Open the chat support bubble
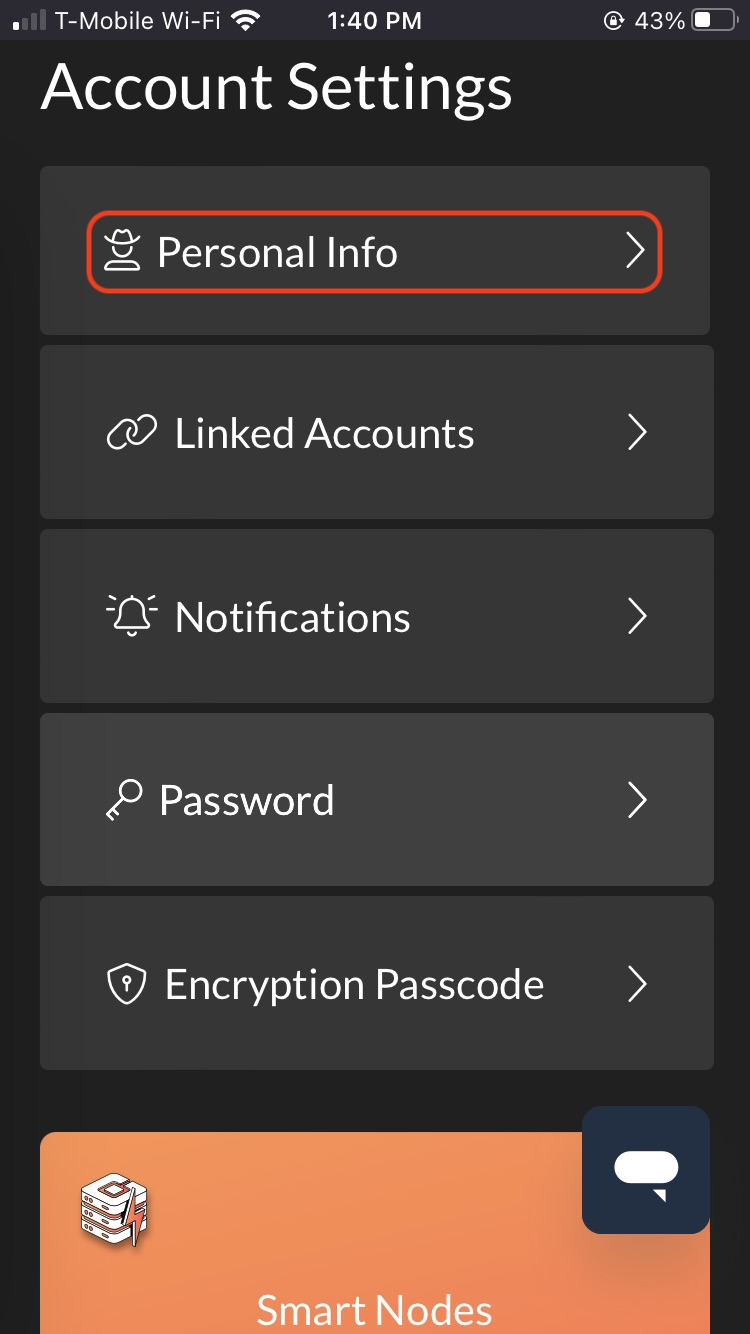750x1334 pixels. [x=646, y=1170]
